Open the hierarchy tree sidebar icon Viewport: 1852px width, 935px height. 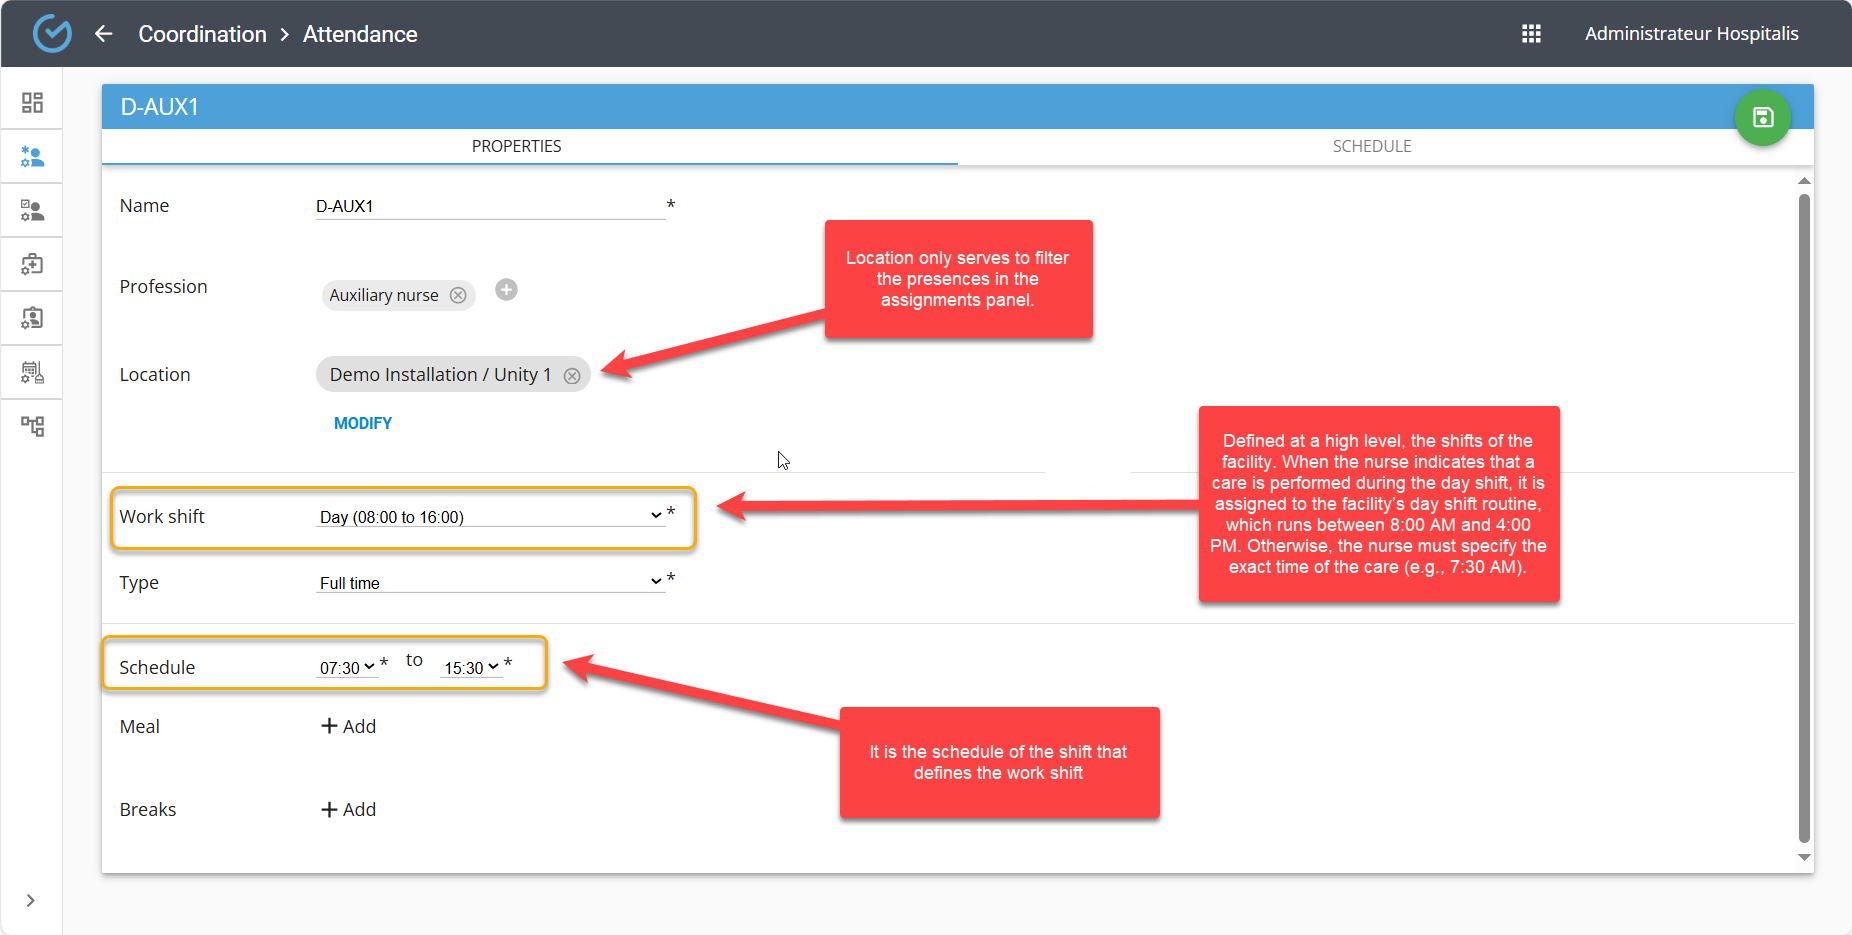(32, 426)
